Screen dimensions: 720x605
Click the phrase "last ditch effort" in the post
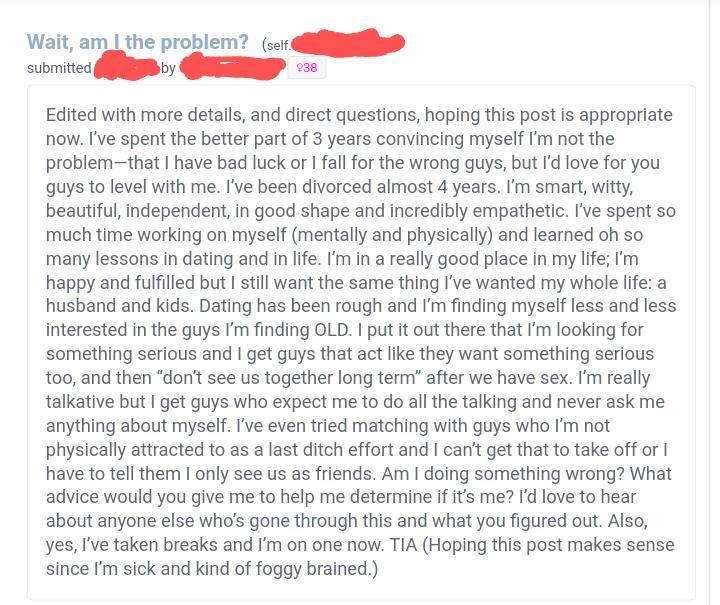pyautogui.click(x=331, y=450)
